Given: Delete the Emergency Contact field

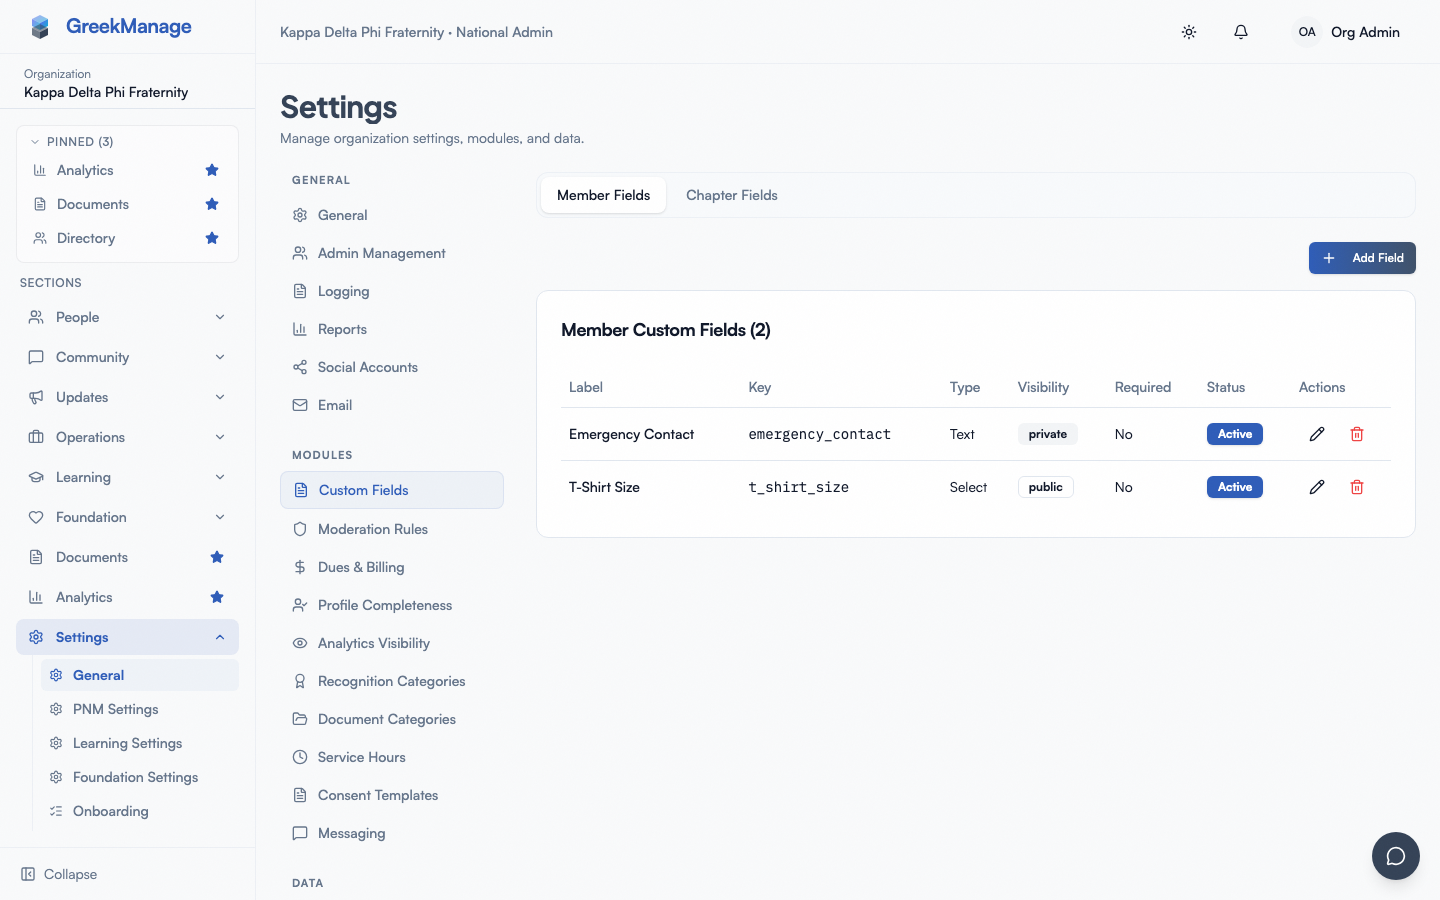Looking at the screenshot, I should click(x=1357, y=434).
